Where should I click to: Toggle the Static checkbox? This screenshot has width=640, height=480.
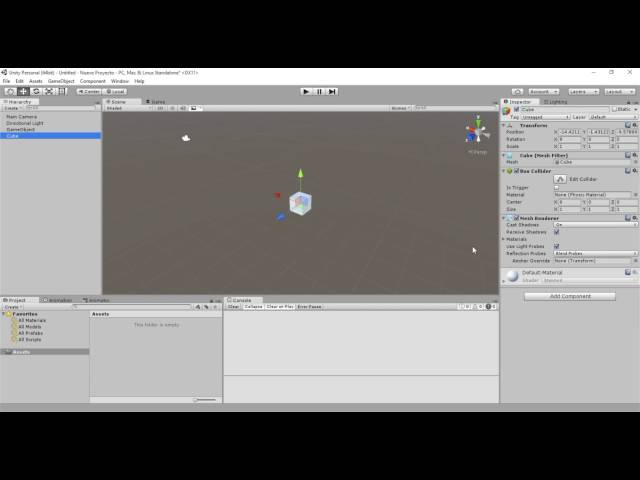(614, 109)
